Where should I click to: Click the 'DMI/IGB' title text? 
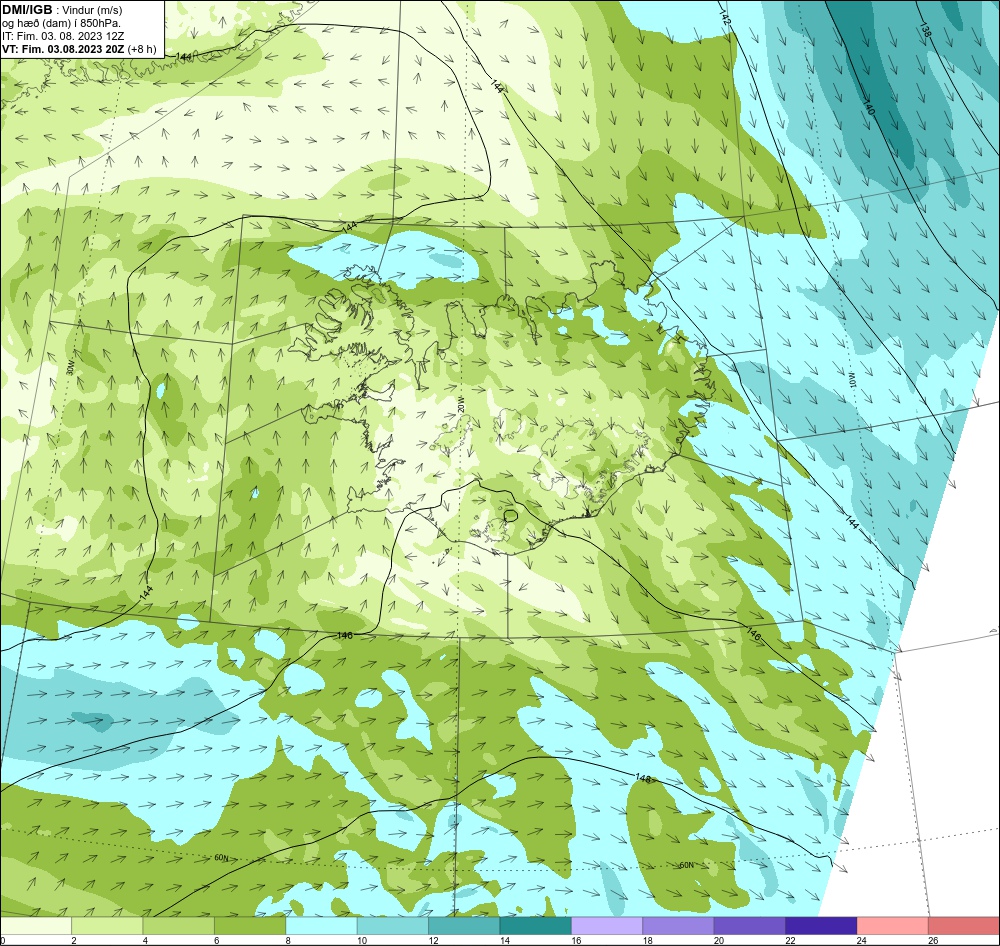pyautogui.click(x=27, y=10)
